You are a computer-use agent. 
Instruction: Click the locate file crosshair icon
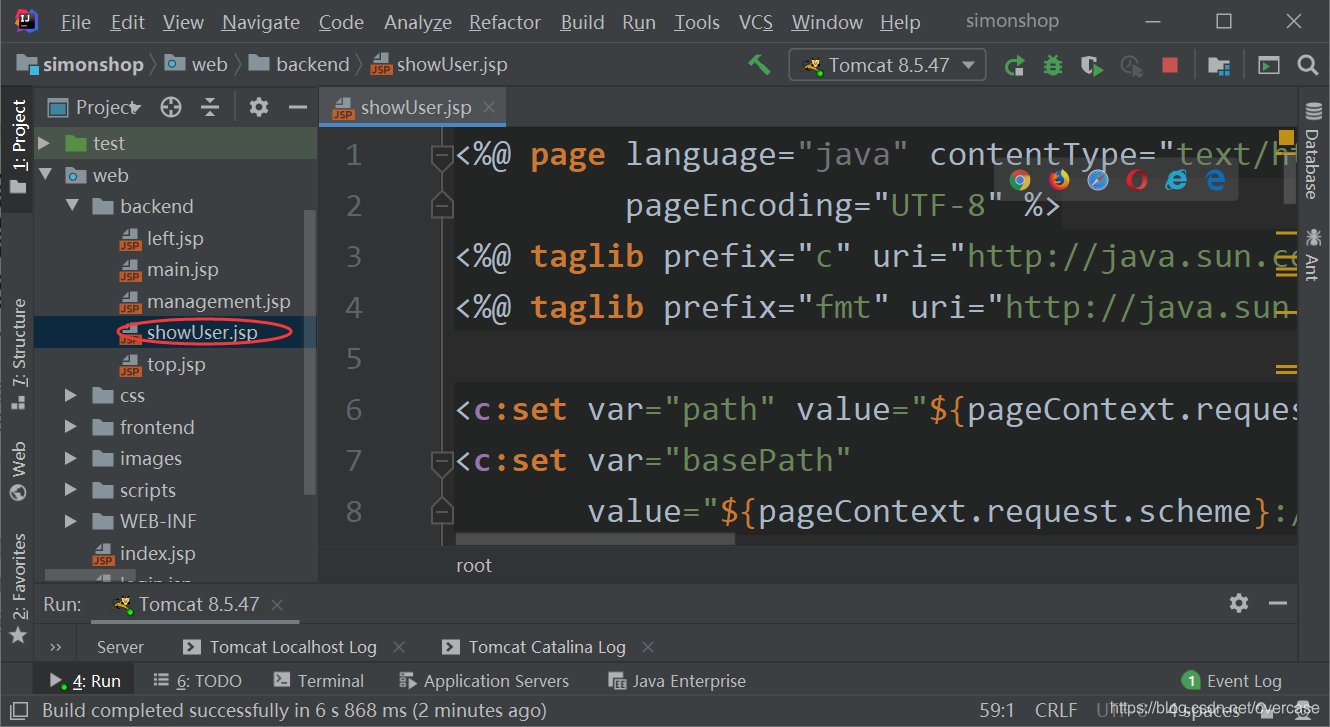pos(171,107)
